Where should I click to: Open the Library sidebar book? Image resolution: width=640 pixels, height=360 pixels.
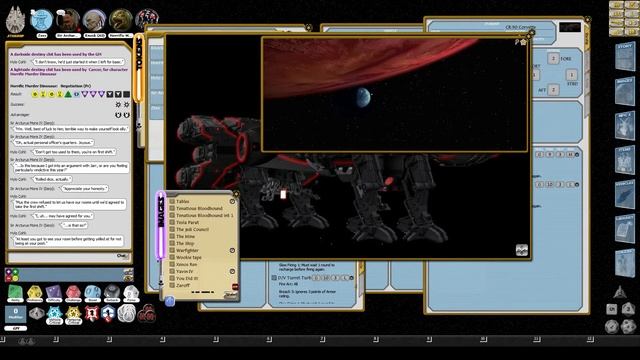pos(625,230)
